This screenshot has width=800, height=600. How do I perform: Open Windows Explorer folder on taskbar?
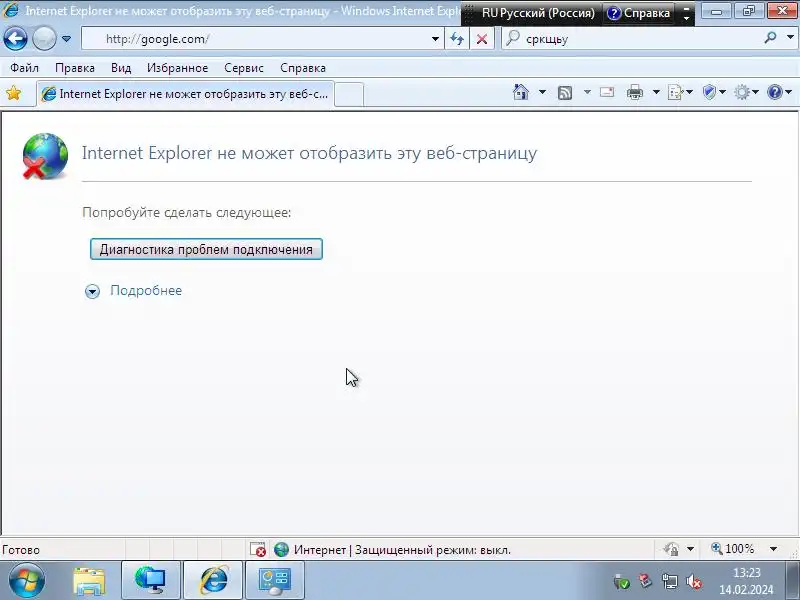point(89,581)
